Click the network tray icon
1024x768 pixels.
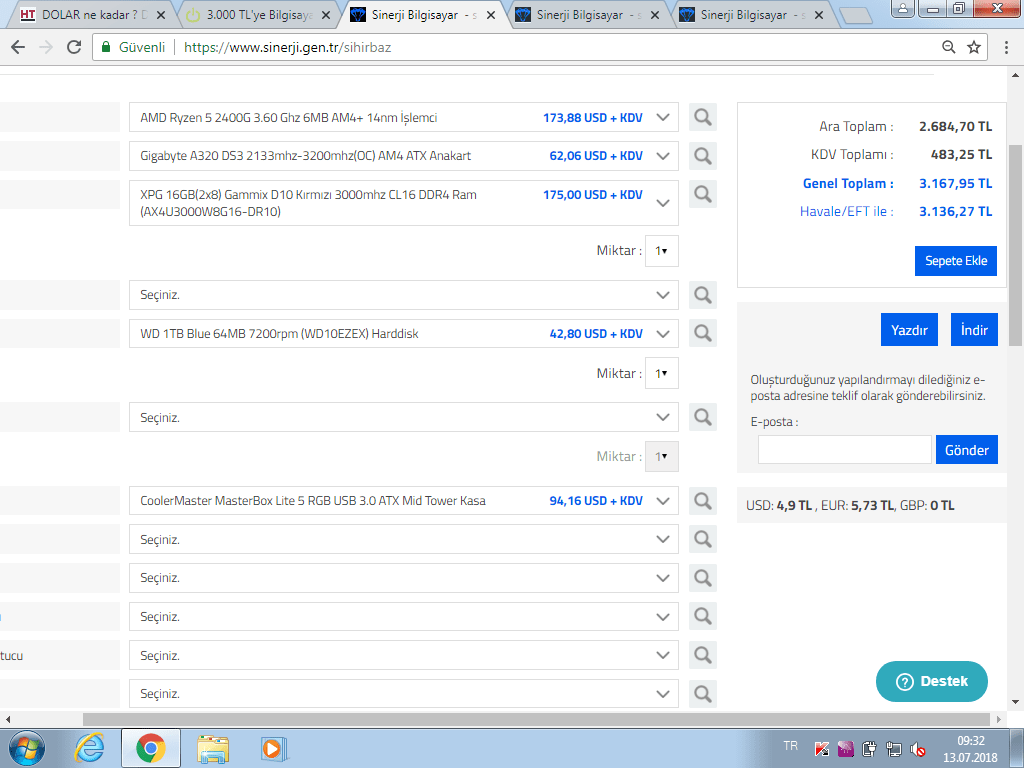[x=893, y=748]
